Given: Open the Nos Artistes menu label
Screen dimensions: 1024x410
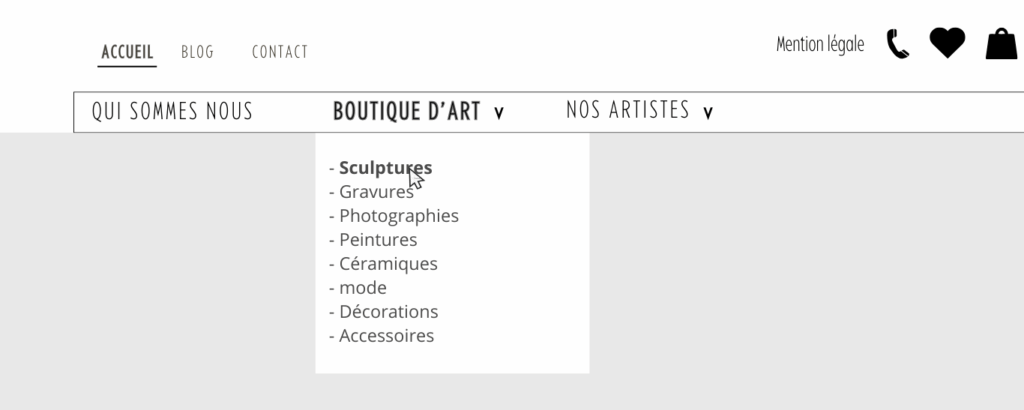Looking at the screenshot, I should click(x=628, y=110).
